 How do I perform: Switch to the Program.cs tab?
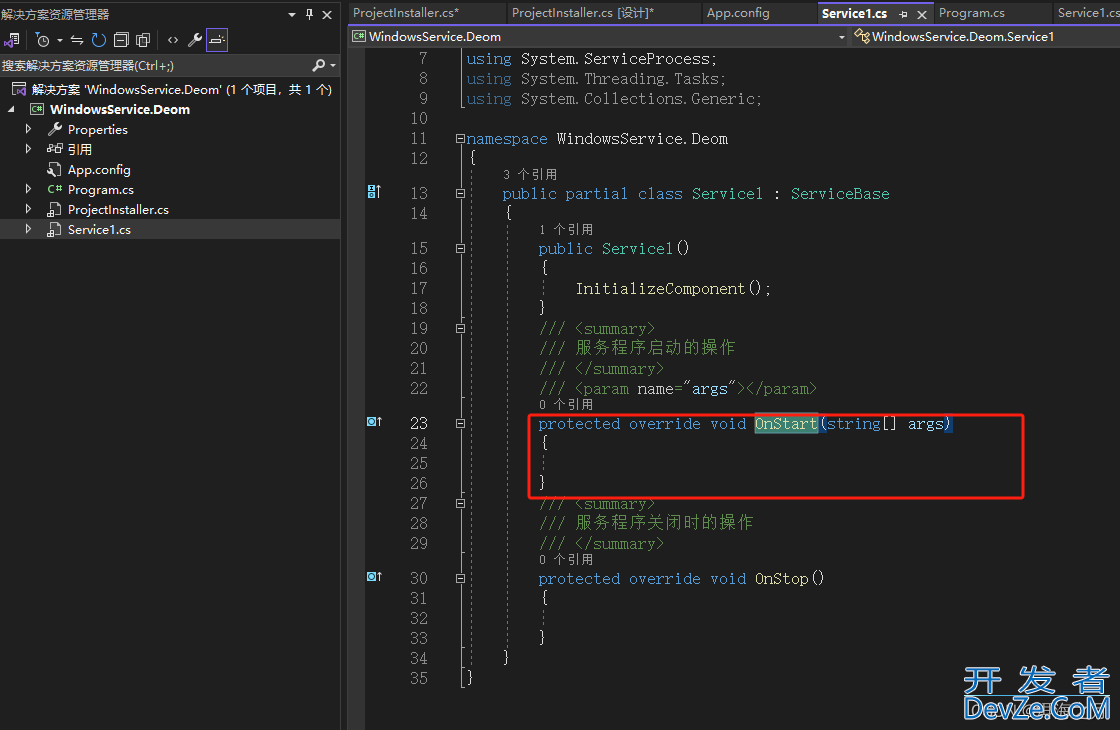pos(971,13)
